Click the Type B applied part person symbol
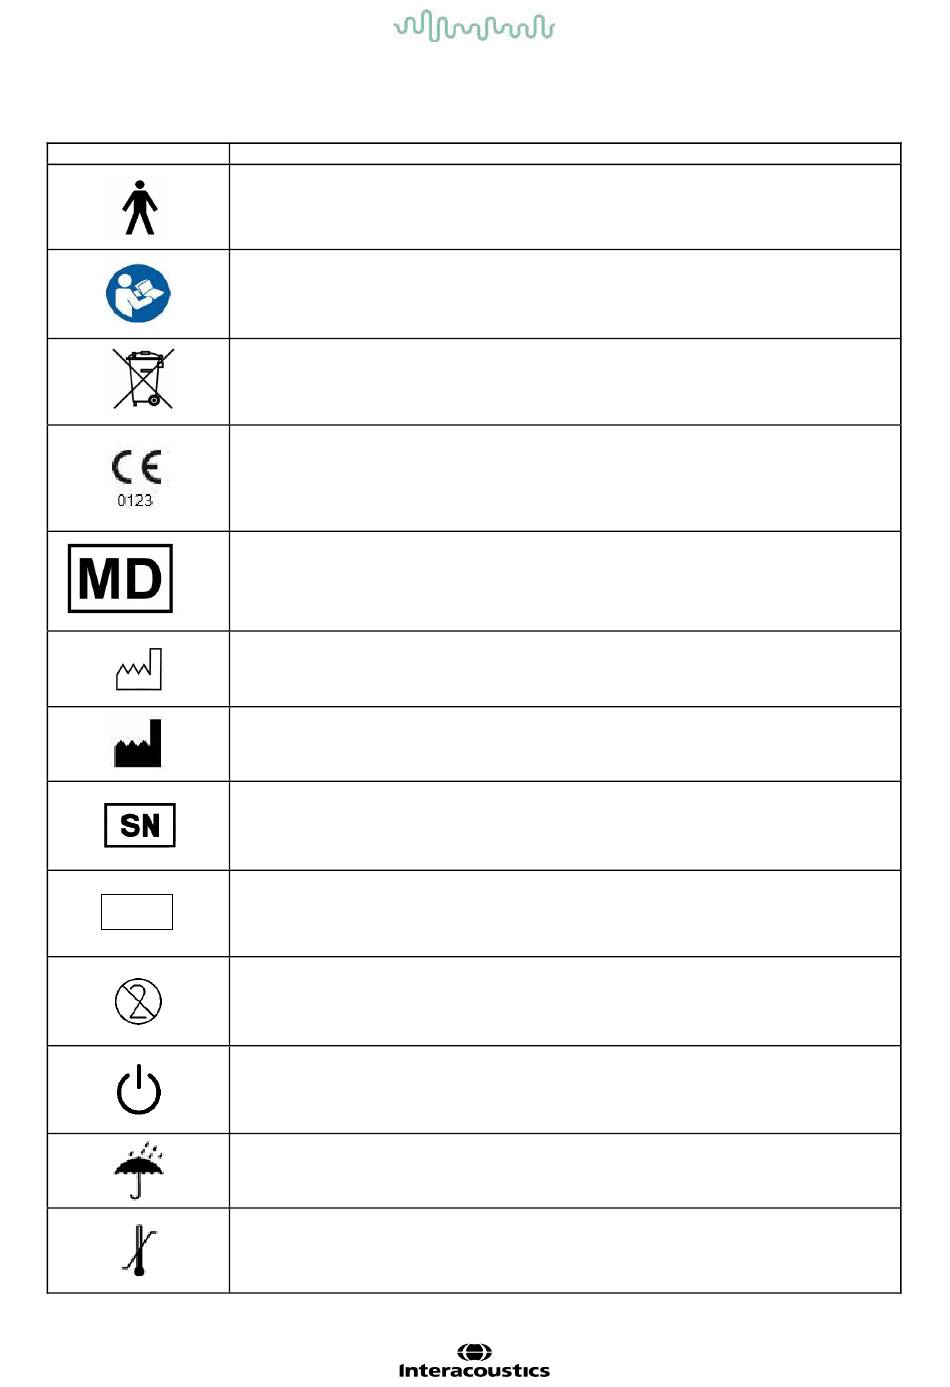The width and height of the screenshot is (950, 1387). [x=140, y=207]
